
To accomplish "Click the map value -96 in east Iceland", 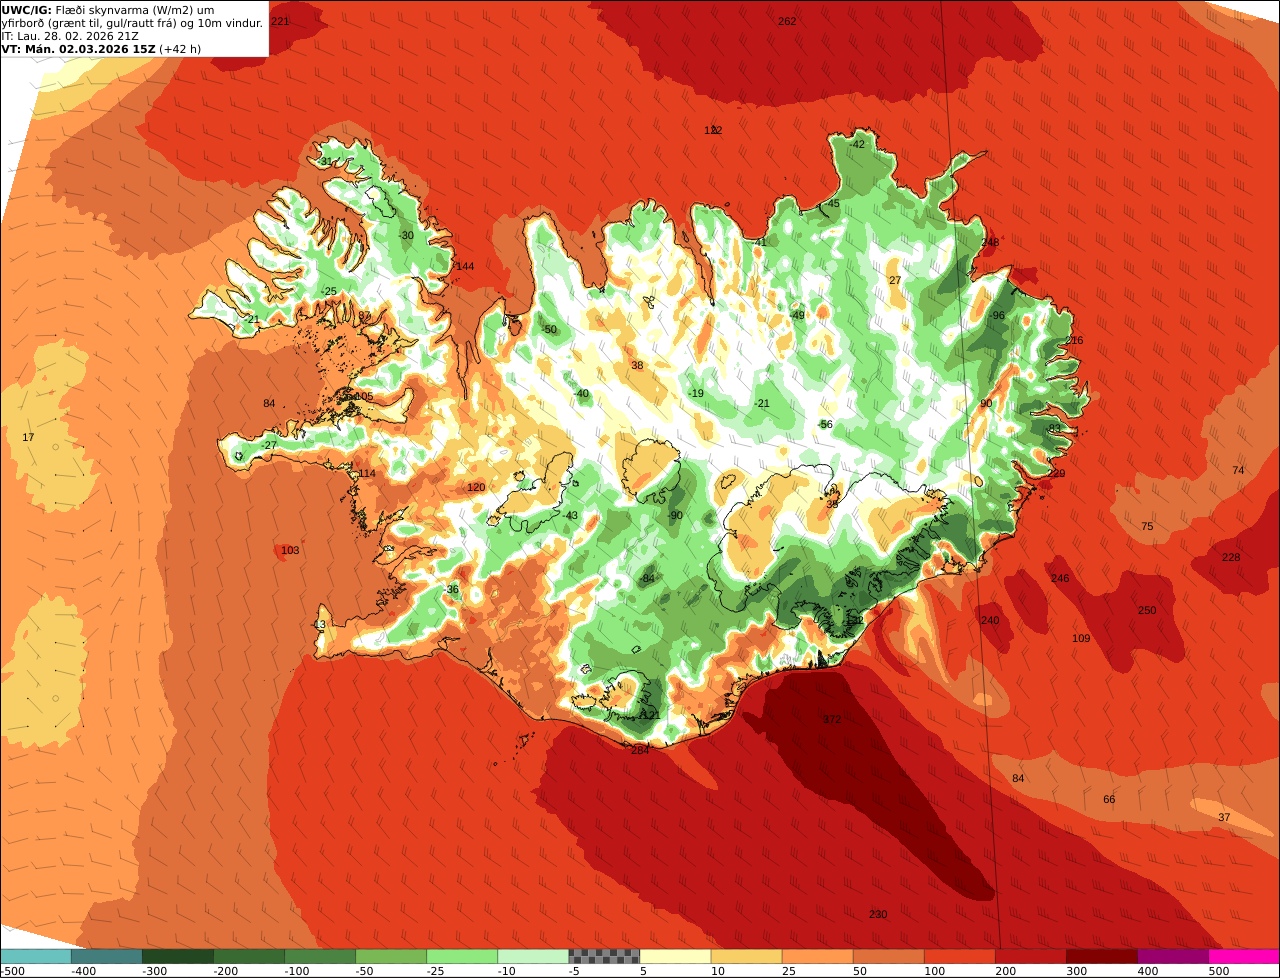I will (x=997, y=315).
